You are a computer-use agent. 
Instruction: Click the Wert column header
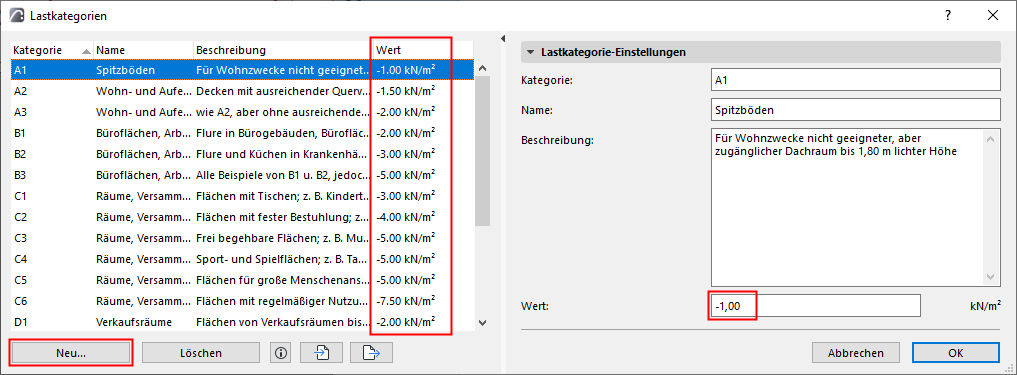[422, 50]
